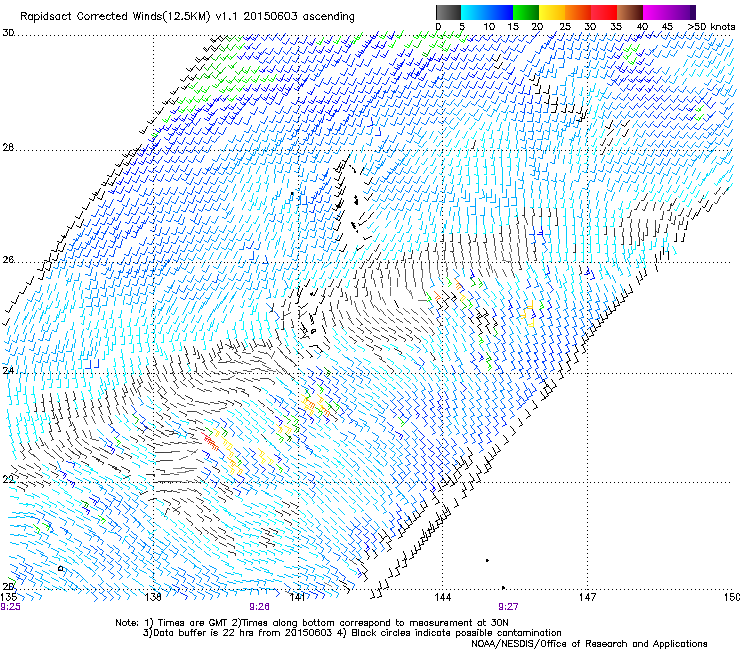Click the '>50 knots' legend label
This screenshot has height=650, width=740.
(x=711, y=27)
